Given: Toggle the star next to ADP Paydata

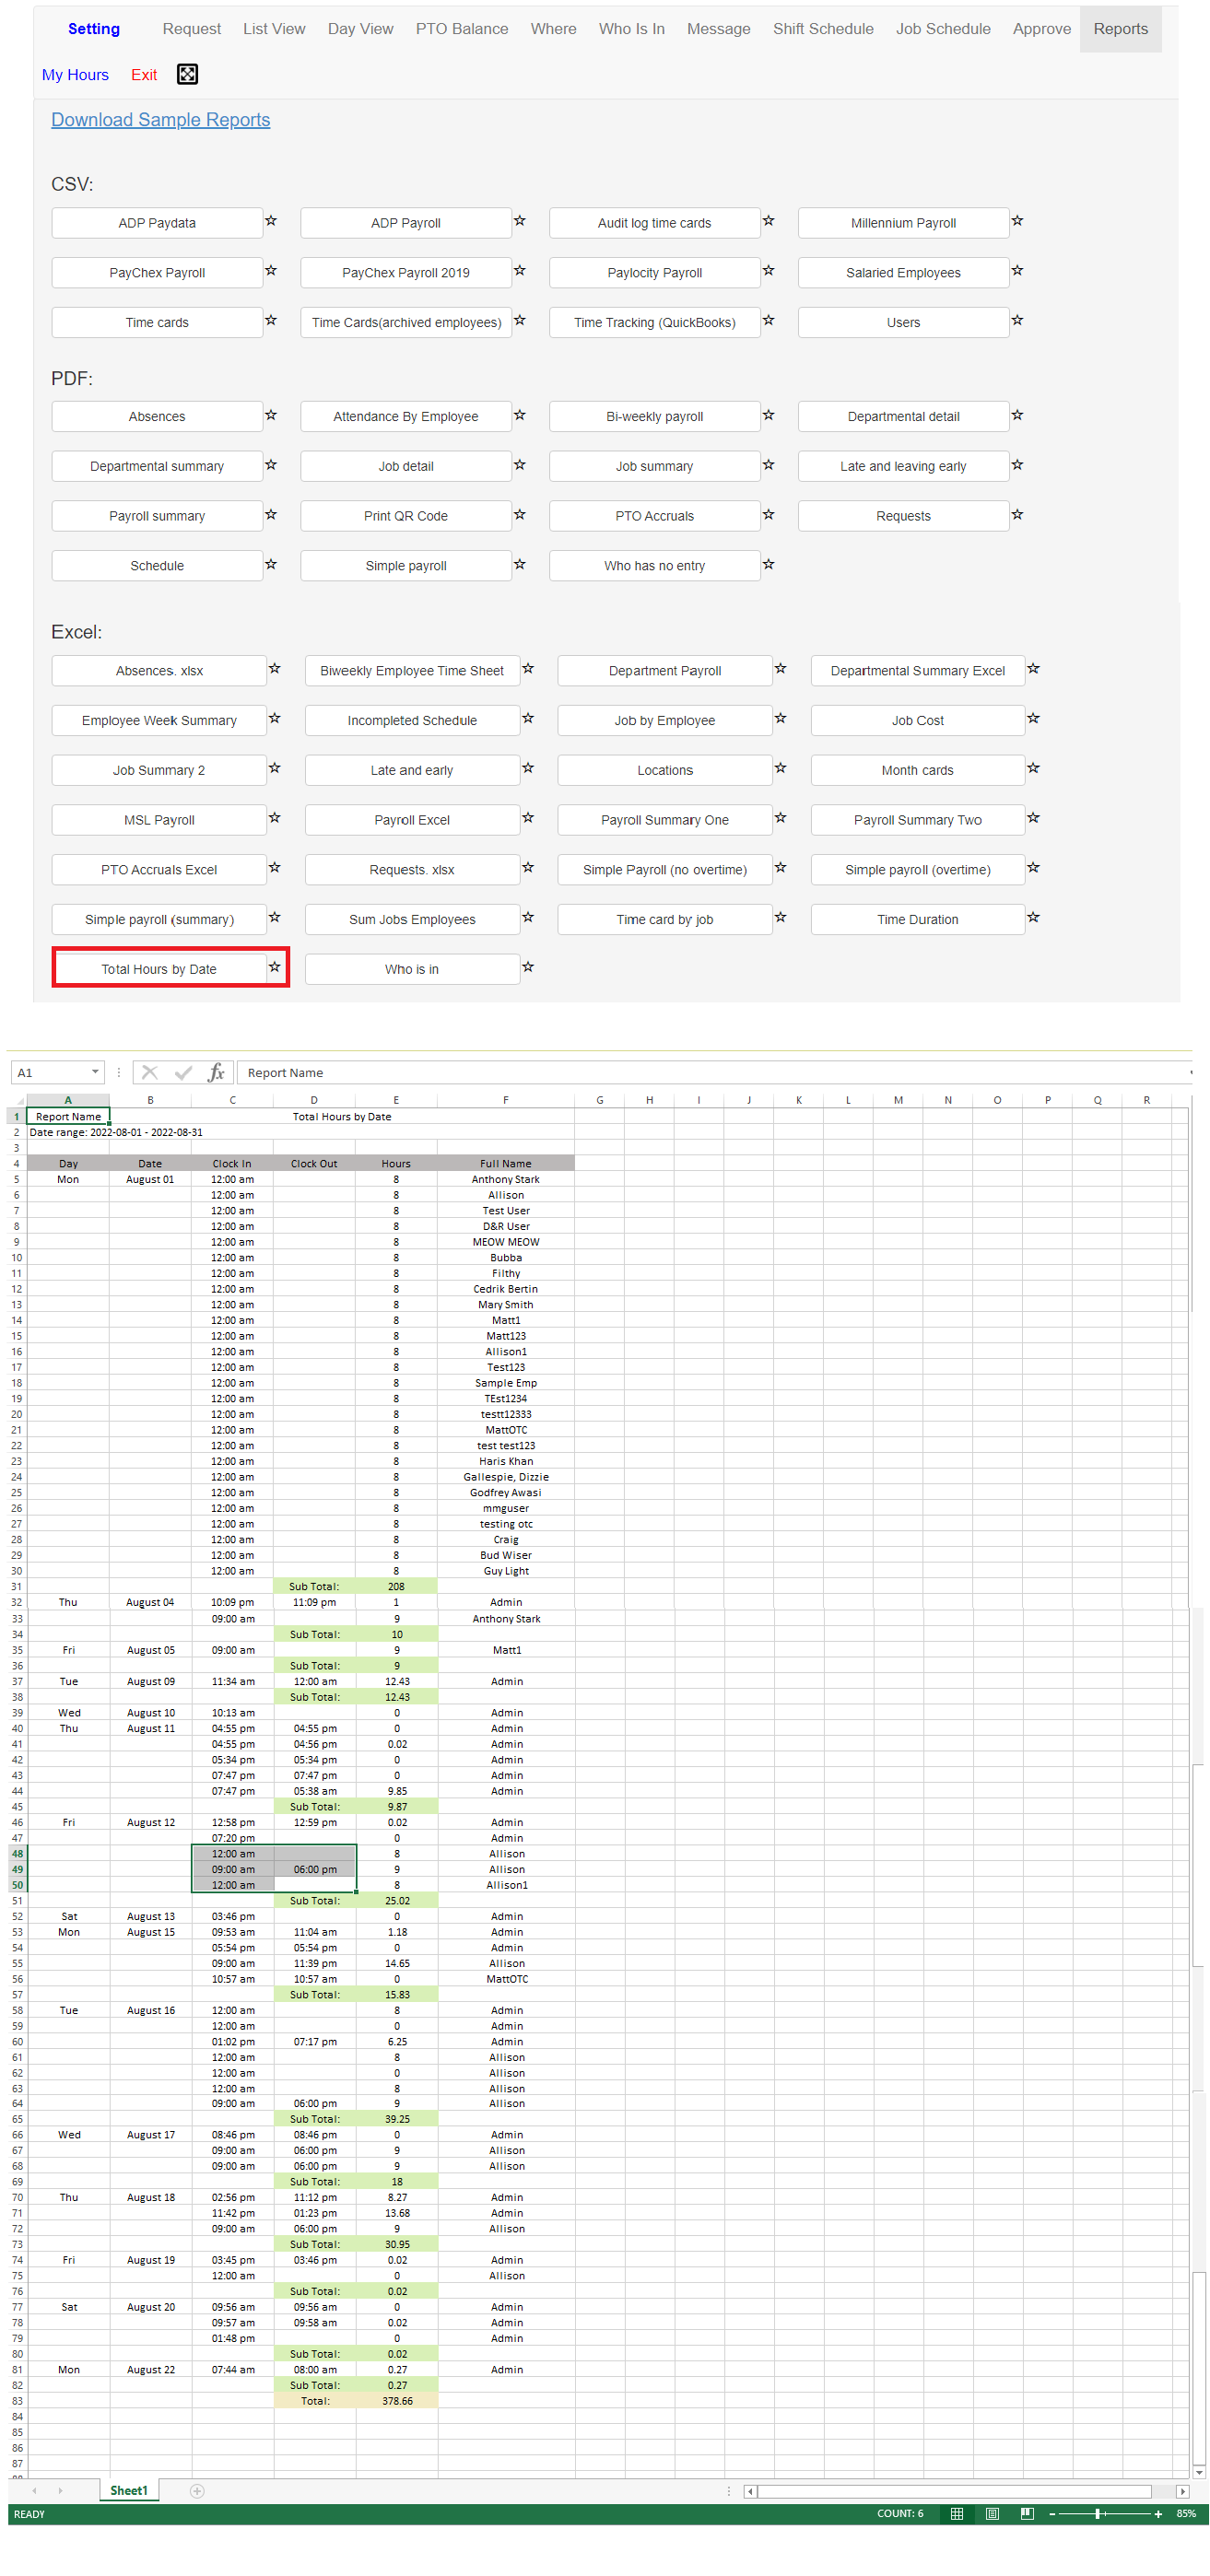Looking at the screenshot, I should pyautogui.click(x=271, y=221).
